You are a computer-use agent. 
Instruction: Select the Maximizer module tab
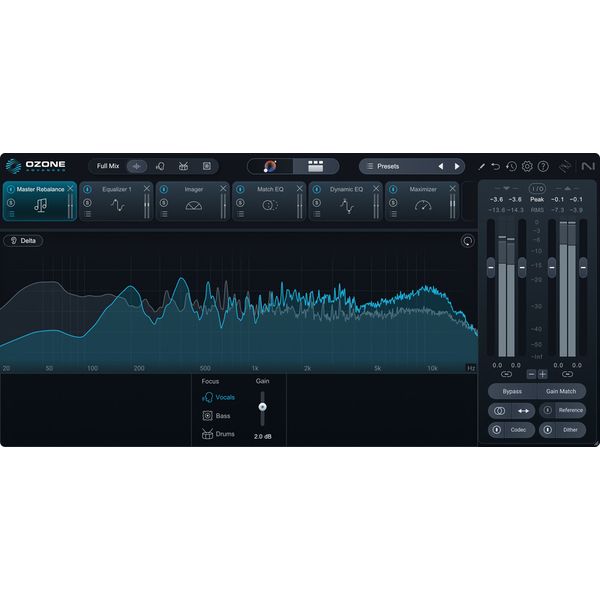tap(422, 201)
